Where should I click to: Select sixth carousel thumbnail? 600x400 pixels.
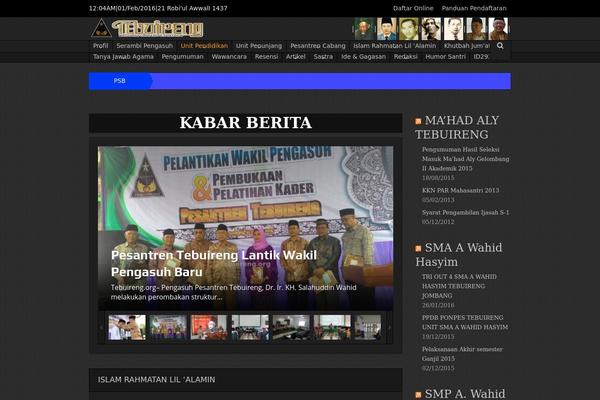(332, 327)
